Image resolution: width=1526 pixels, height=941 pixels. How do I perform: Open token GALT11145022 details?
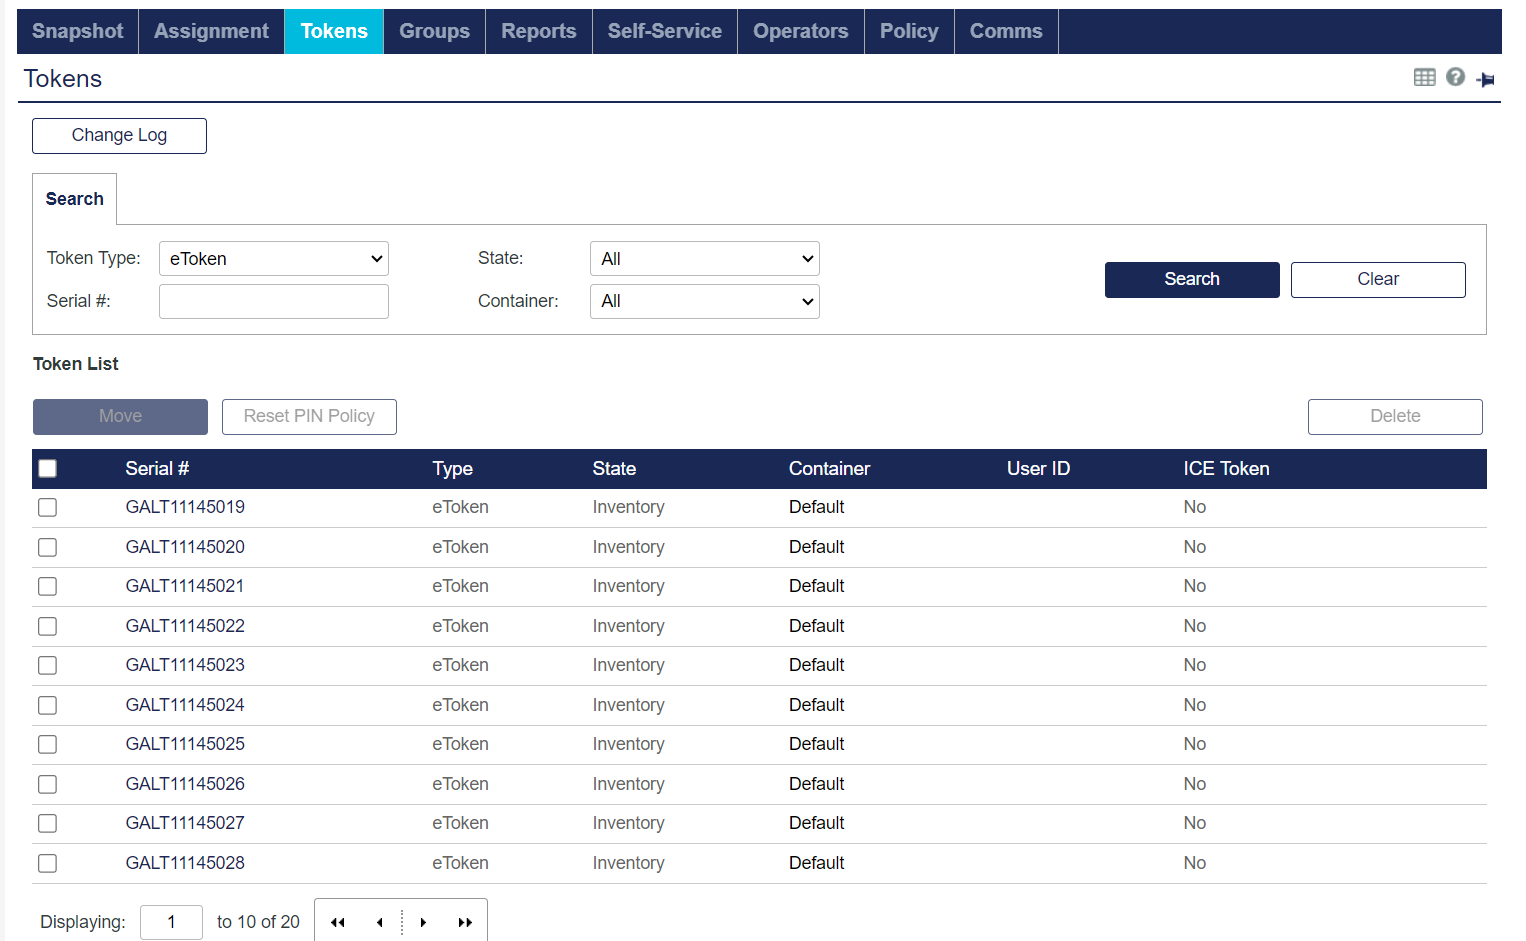click(x=184, y=625)
